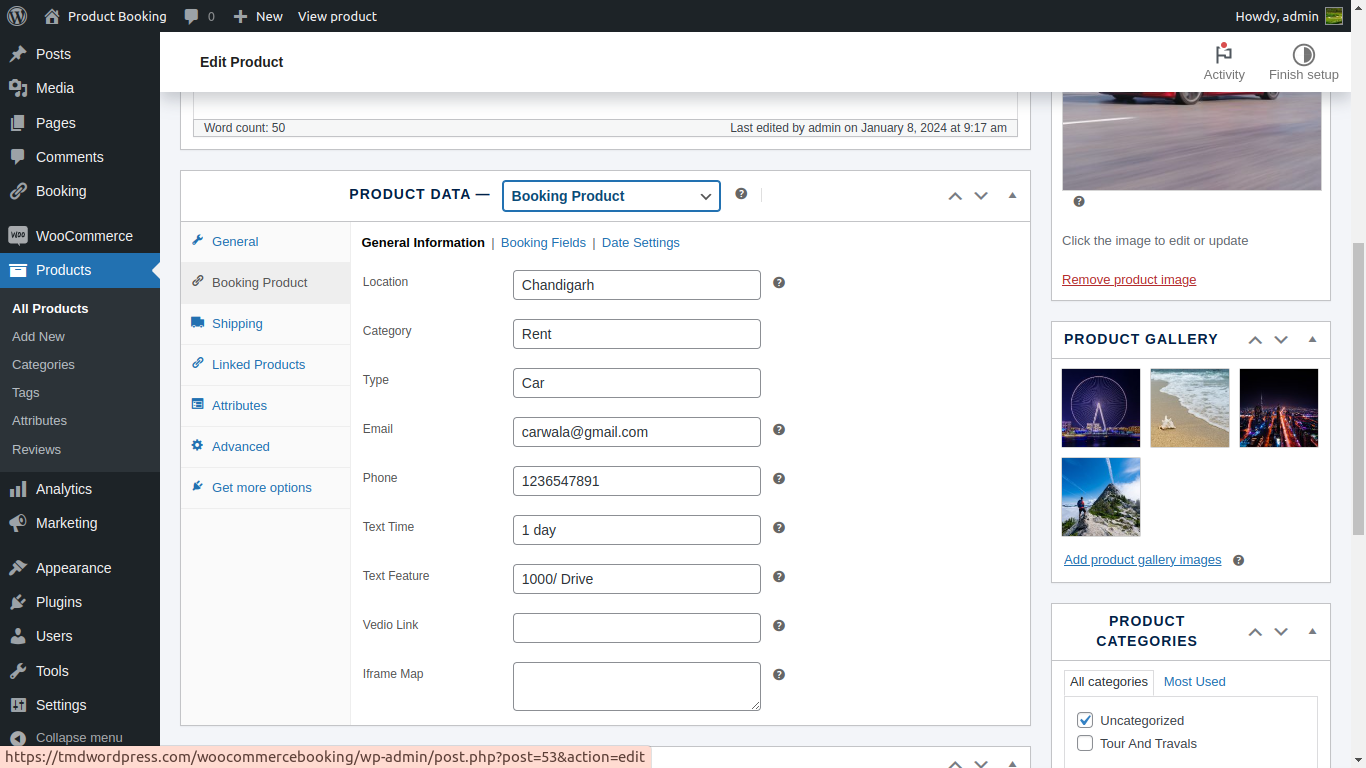Switch to Most Used categories tab

pos(1194,682)
